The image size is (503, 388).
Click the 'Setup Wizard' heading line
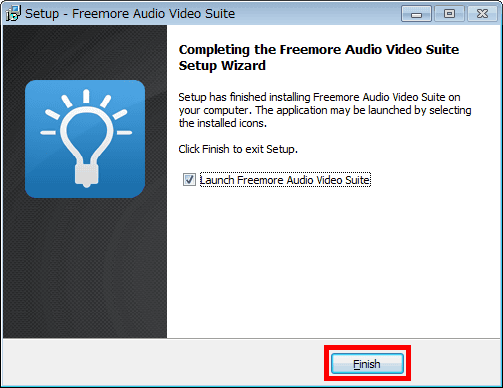pyautogui.click(x=222, y=66)
